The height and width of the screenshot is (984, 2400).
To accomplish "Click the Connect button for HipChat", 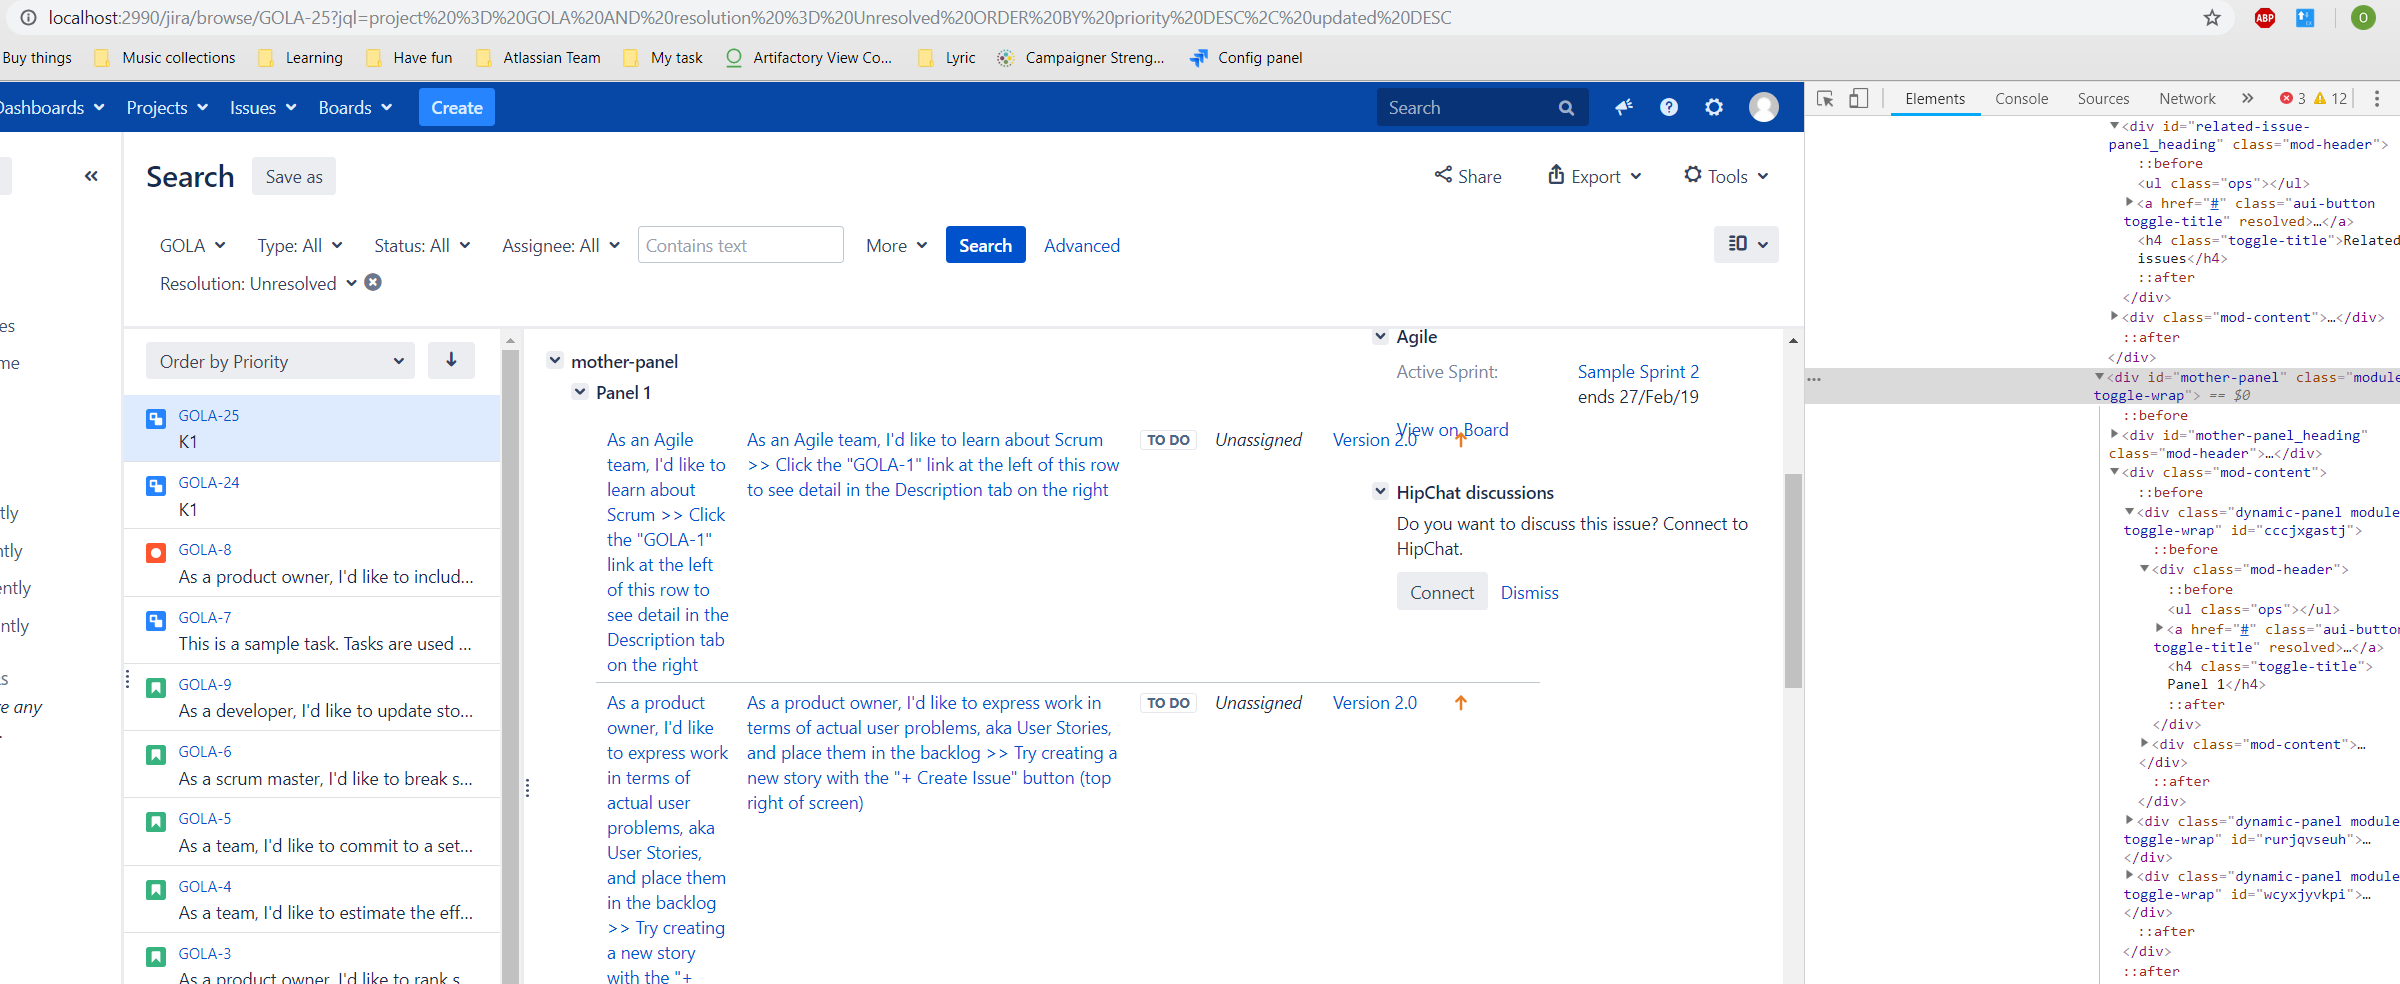I will pos(1442,592).
